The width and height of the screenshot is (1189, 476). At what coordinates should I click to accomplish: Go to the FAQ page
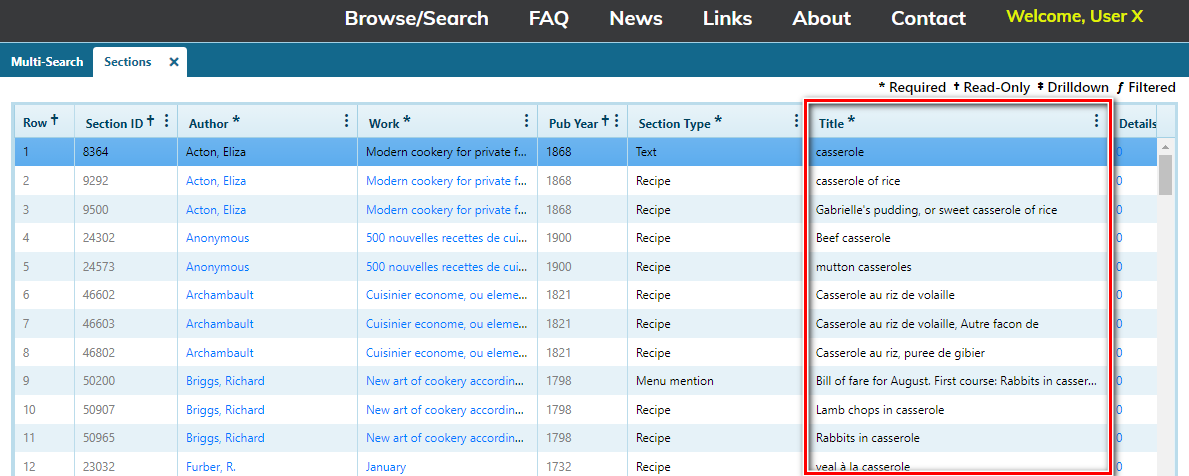548,18
